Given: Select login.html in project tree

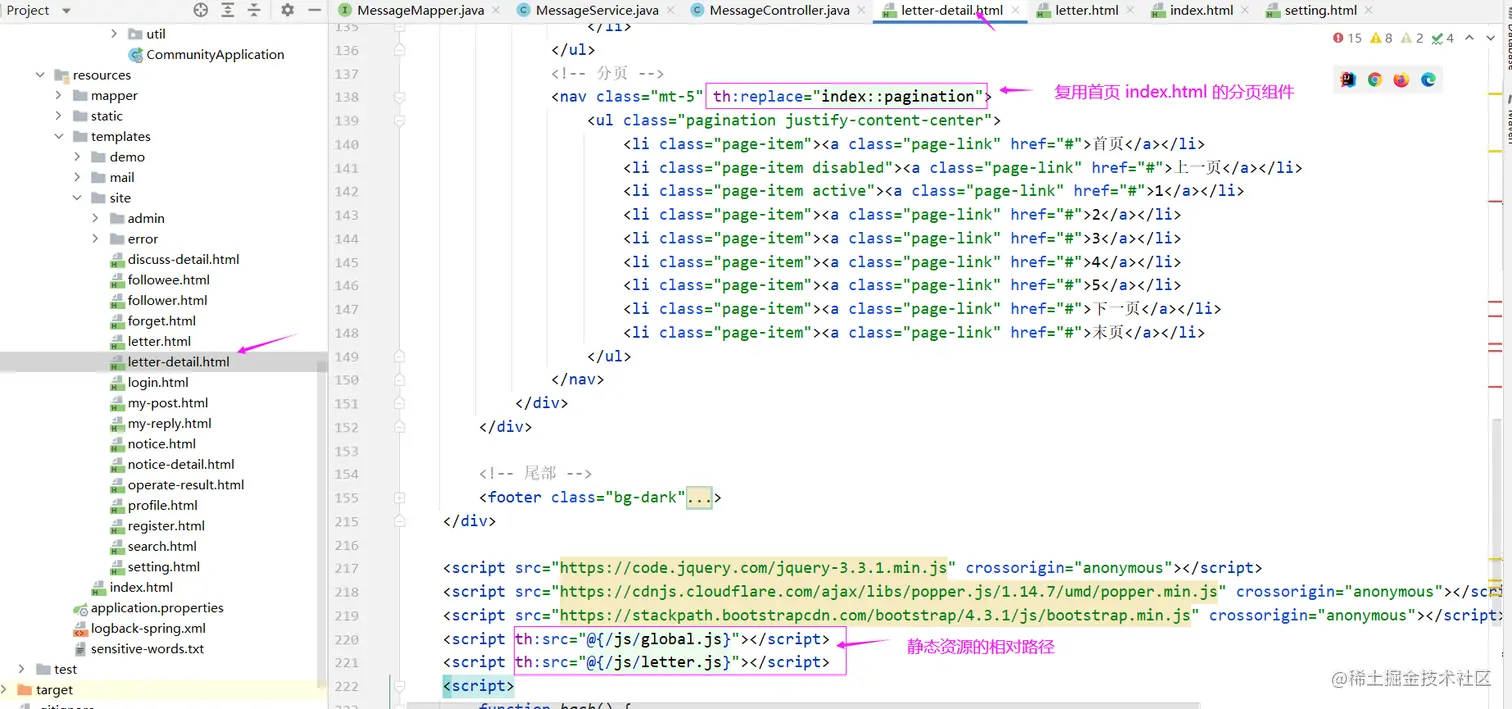Looking at the screenshot, I should [157, 383].
